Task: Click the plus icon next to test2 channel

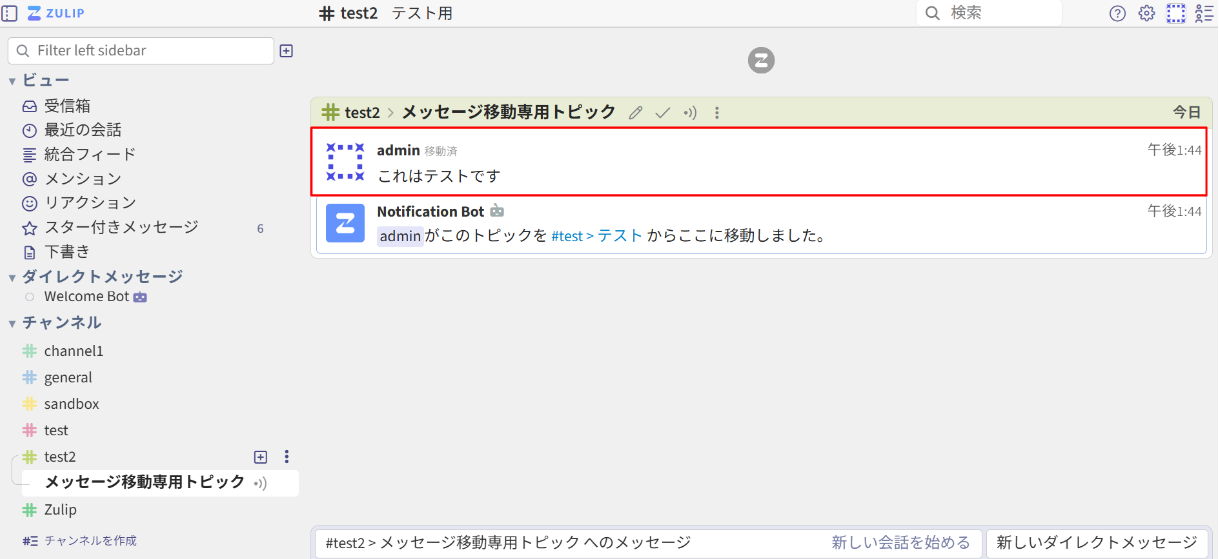Action: click(261, 457)
